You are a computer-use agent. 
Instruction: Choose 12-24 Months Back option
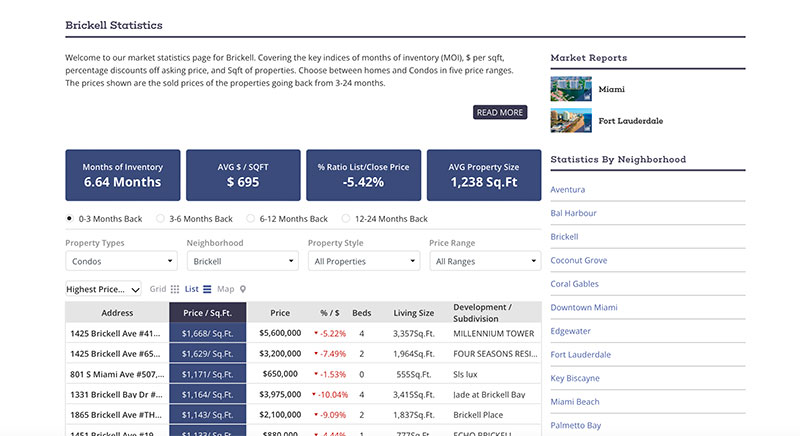(x=346, y=218)
